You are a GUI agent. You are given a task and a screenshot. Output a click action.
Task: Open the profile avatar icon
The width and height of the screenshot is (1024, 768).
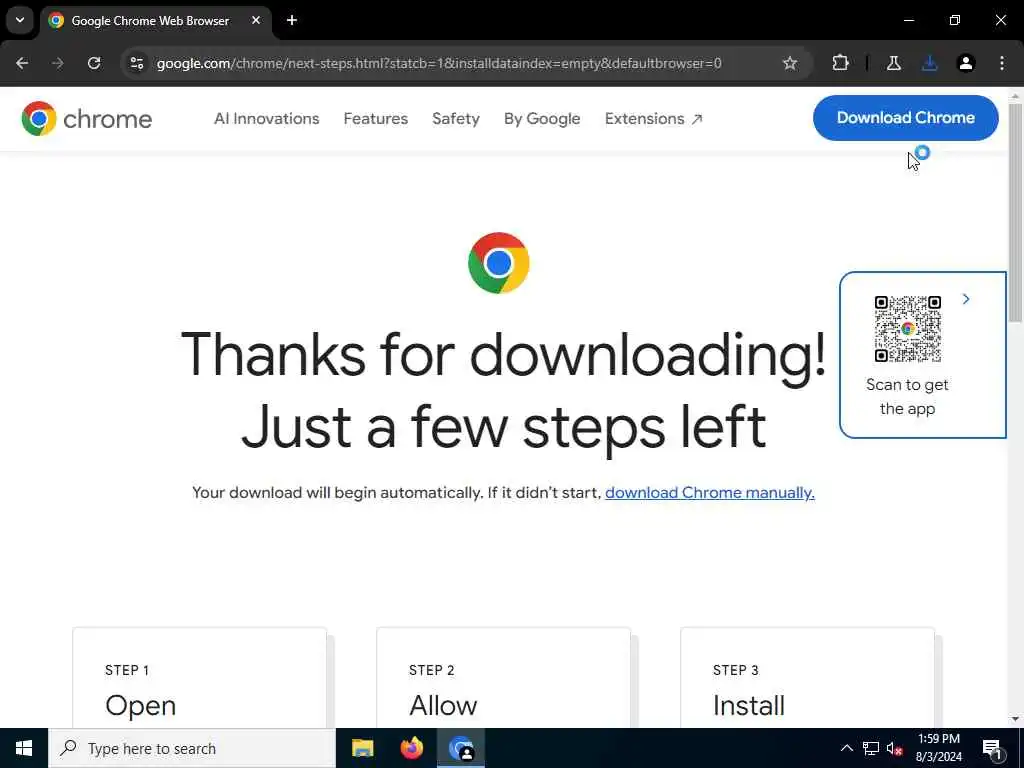(966, 63)
